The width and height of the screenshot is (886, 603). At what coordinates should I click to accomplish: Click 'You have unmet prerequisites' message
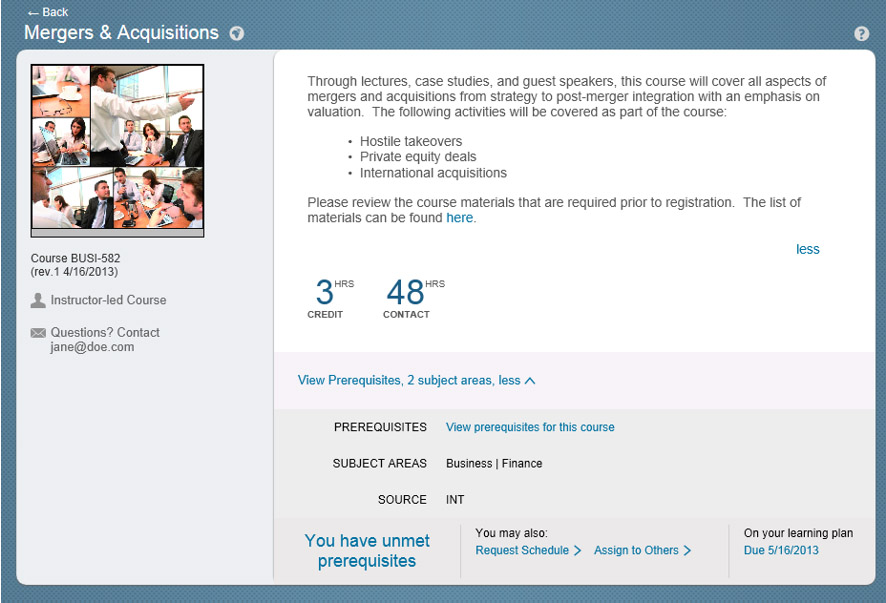click(x=367, y=551)
